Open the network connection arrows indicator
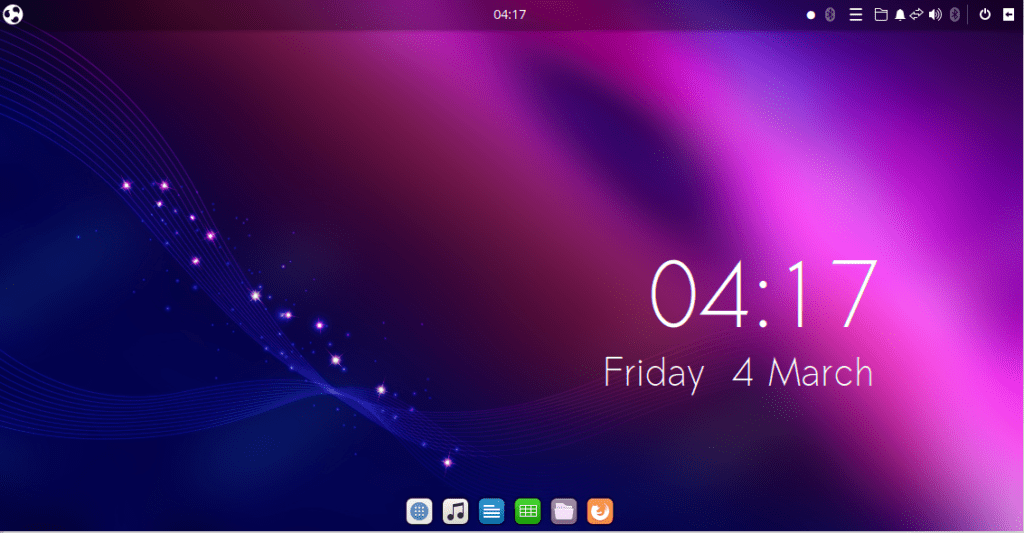 [917, 14]
